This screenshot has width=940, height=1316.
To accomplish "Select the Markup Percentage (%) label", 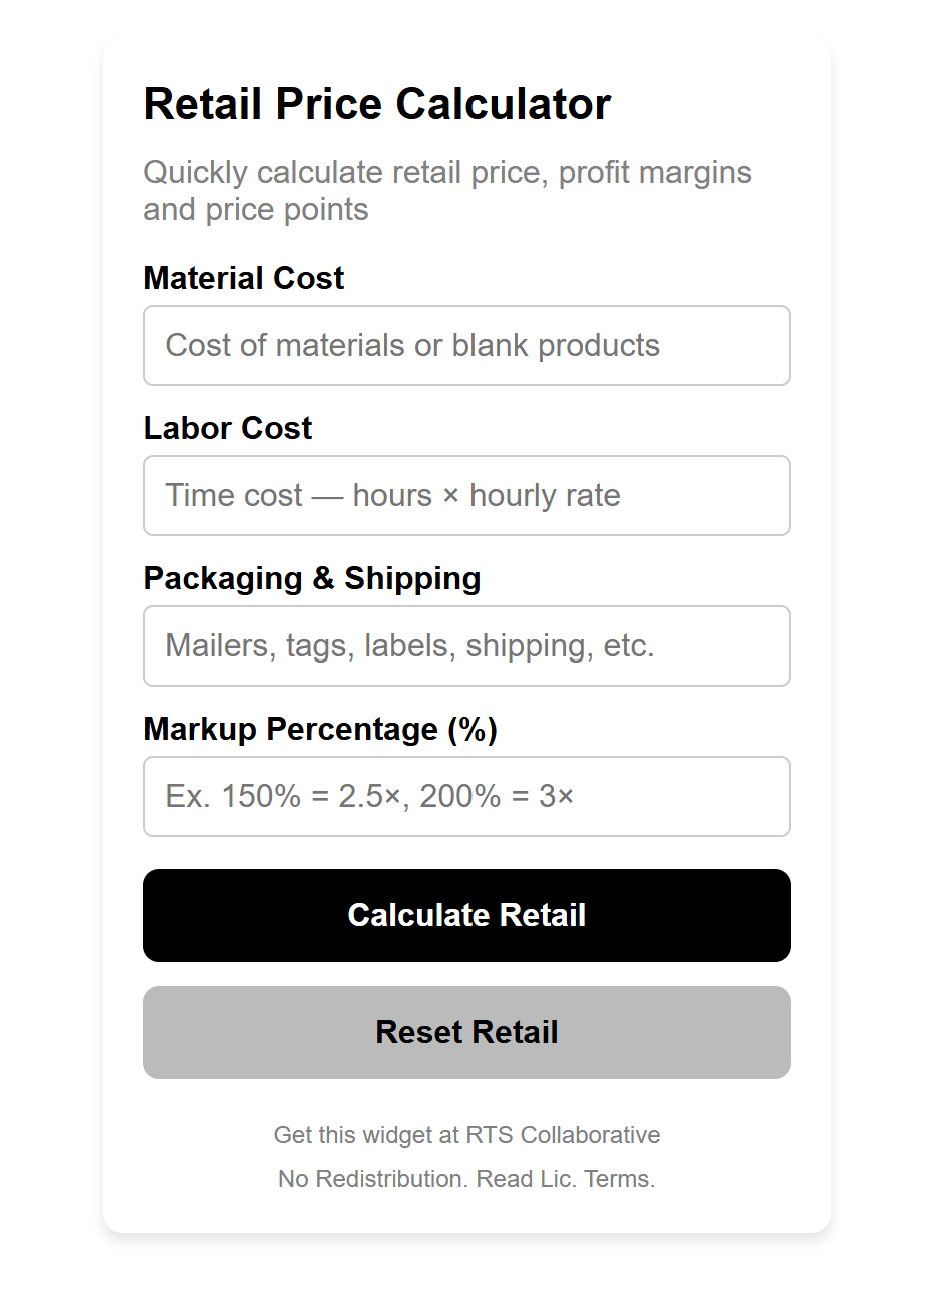I will coord(321,729).
